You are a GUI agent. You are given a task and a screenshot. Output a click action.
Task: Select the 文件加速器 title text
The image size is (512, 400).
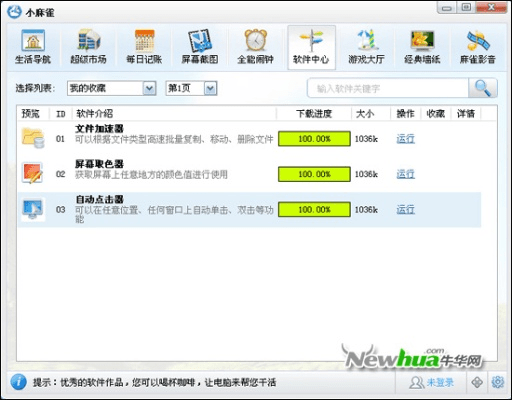(x=99, y=129)
